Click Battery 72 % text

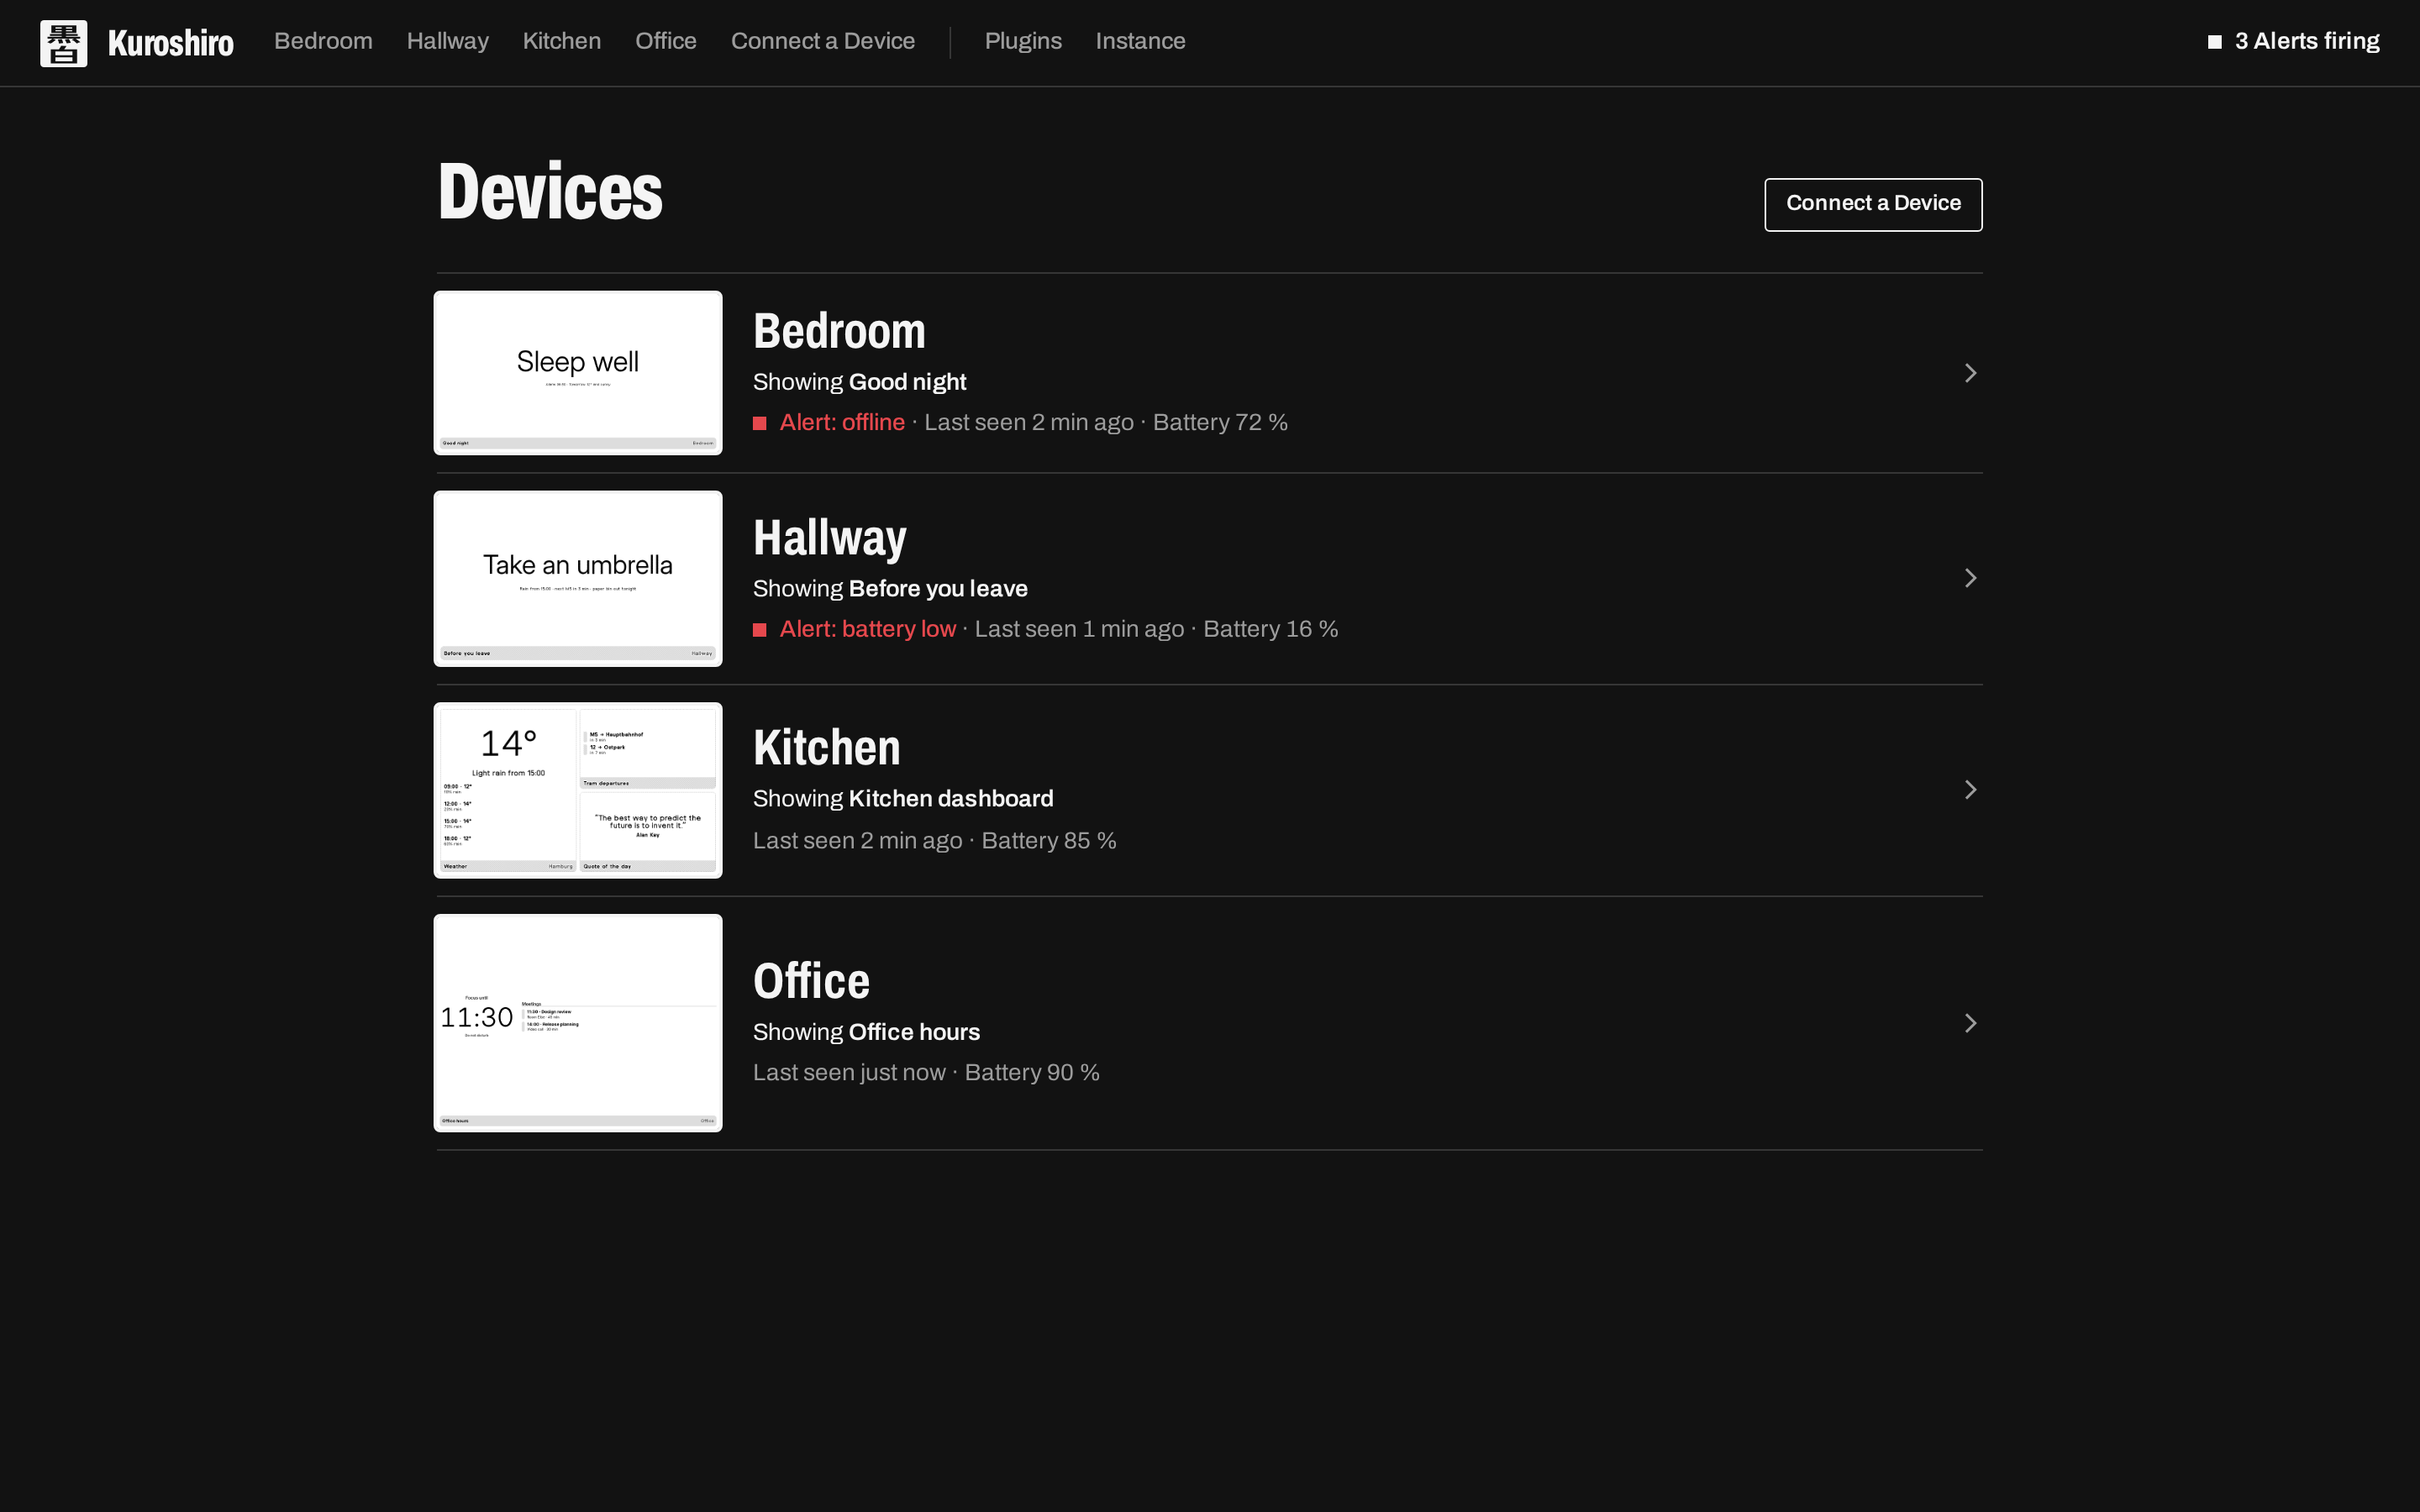[x=1220, y=422]
